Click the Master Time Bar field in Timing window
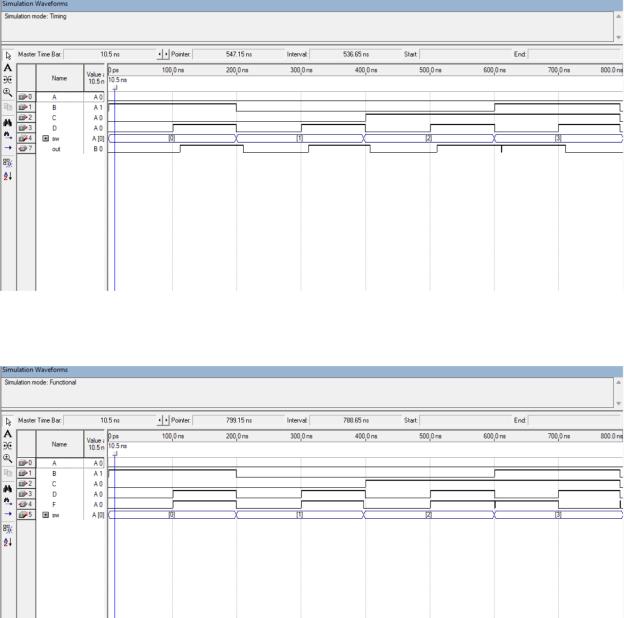 (110, 54)
